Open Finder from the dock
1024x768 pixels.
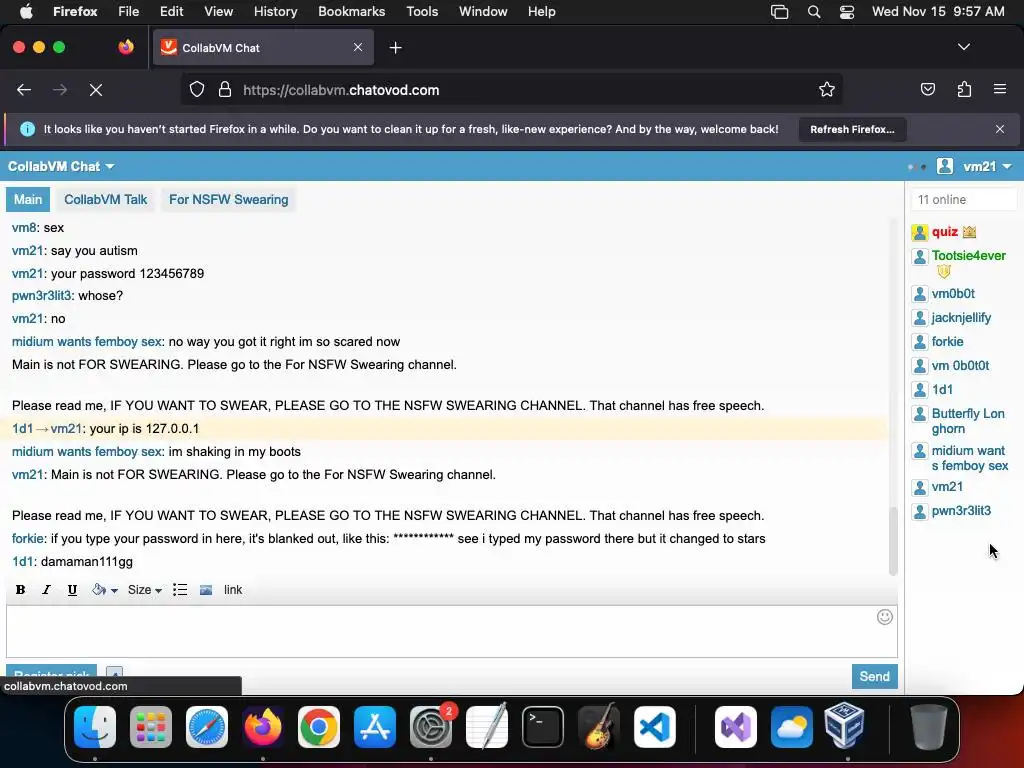[x=95, y=727]
